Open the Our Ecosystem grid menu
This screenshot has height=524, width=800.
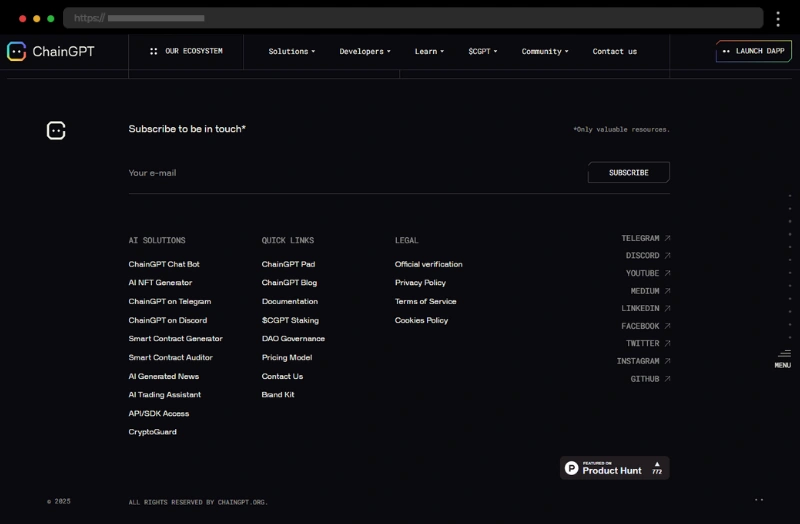click(186, 51)
